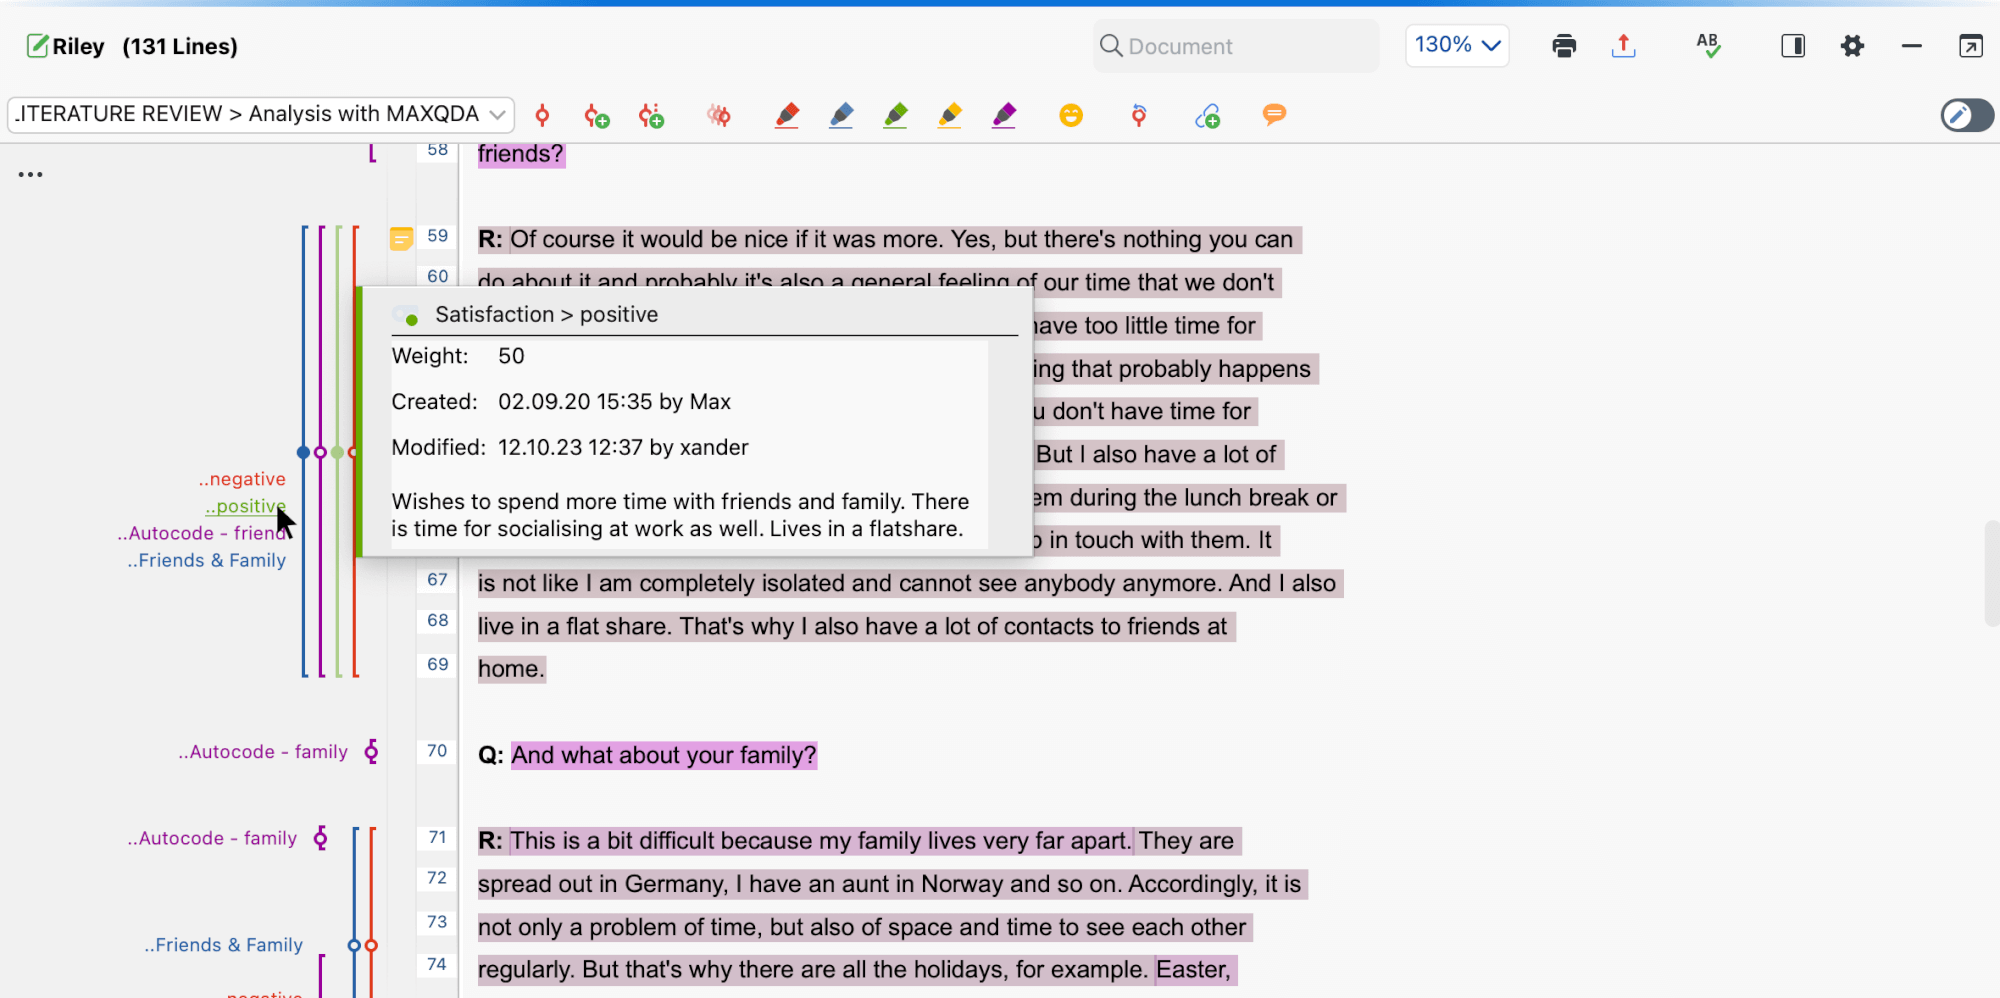Click the red Code segment icon
Image resolution: width=2000 pixels, height=998 pixels.
click(x=542, y=115)
